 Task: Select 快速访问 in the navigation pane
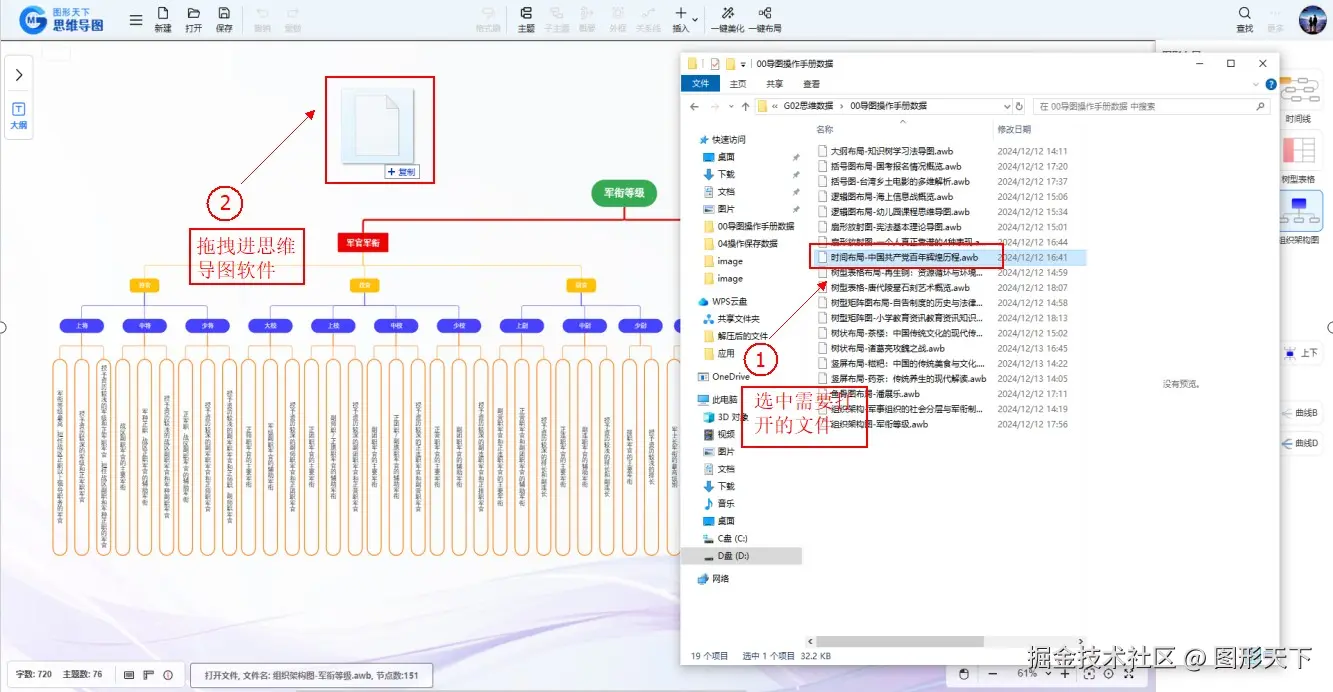(728, 140)
